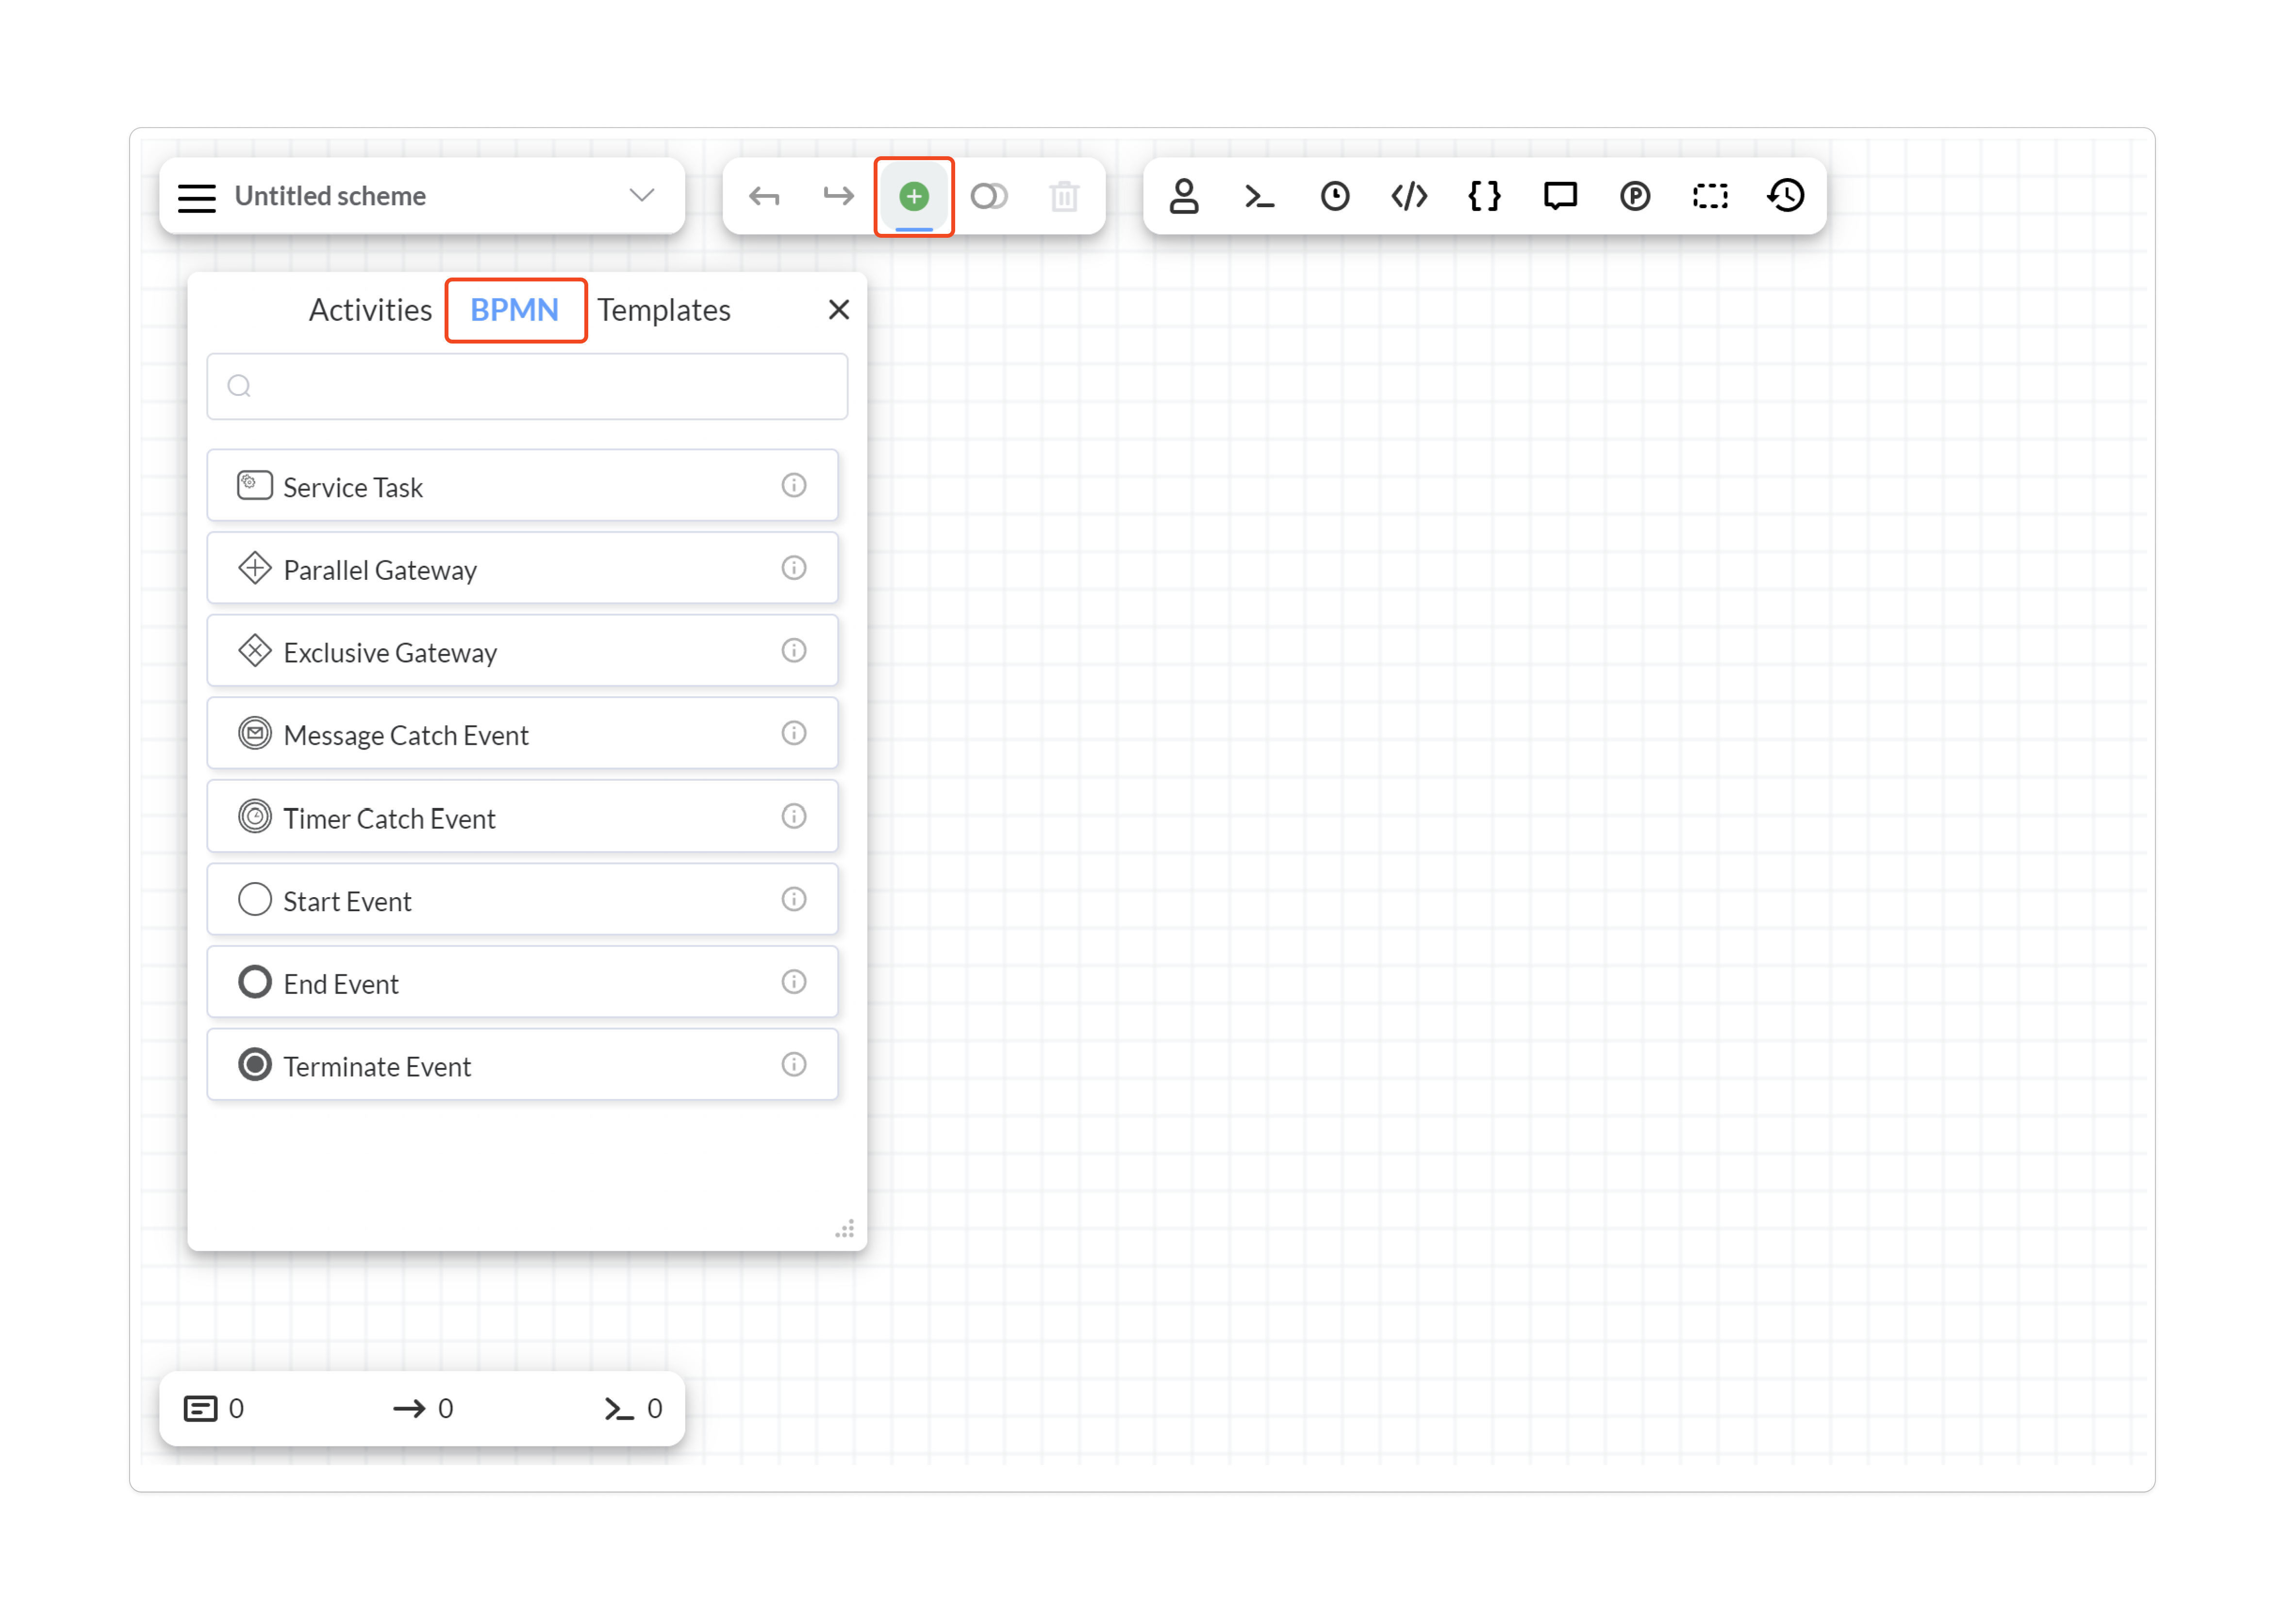Viewport: 2285px width, 1624px height.
Task: Switch to the Templates tab
Action: (x=664, y=310)
